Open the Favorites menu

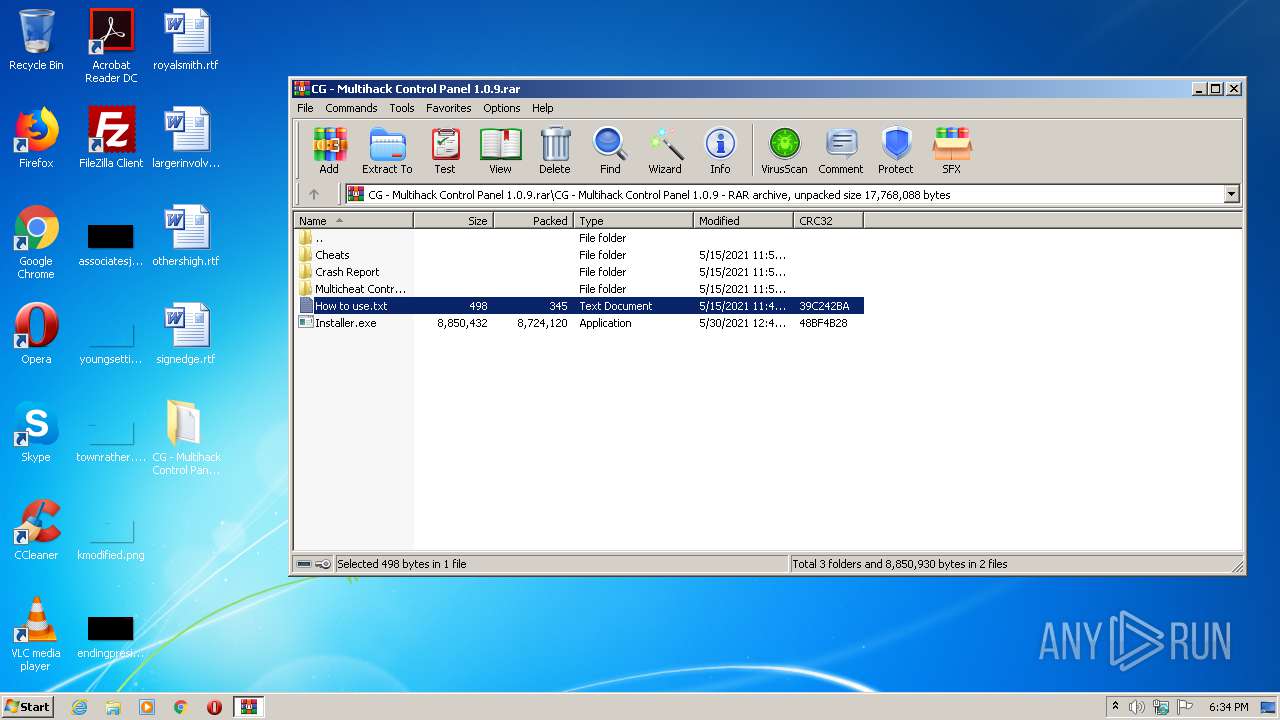click(448, 108)
